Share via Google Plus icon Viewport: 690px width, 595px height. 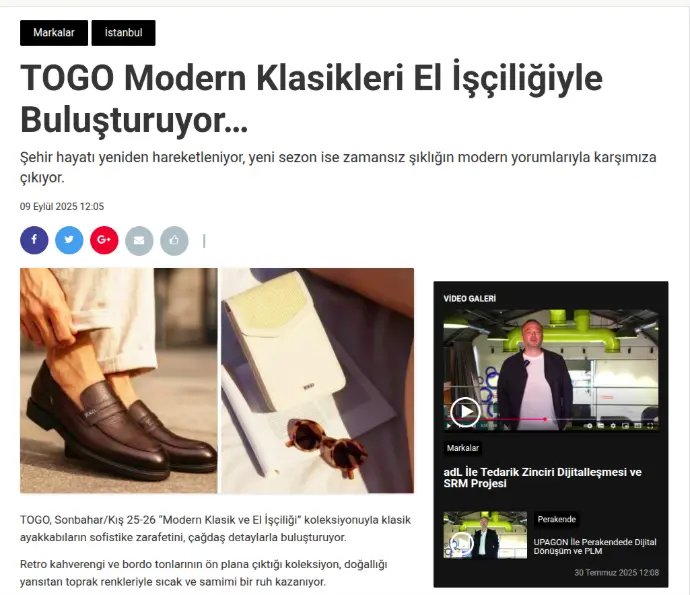pos(104,240)
